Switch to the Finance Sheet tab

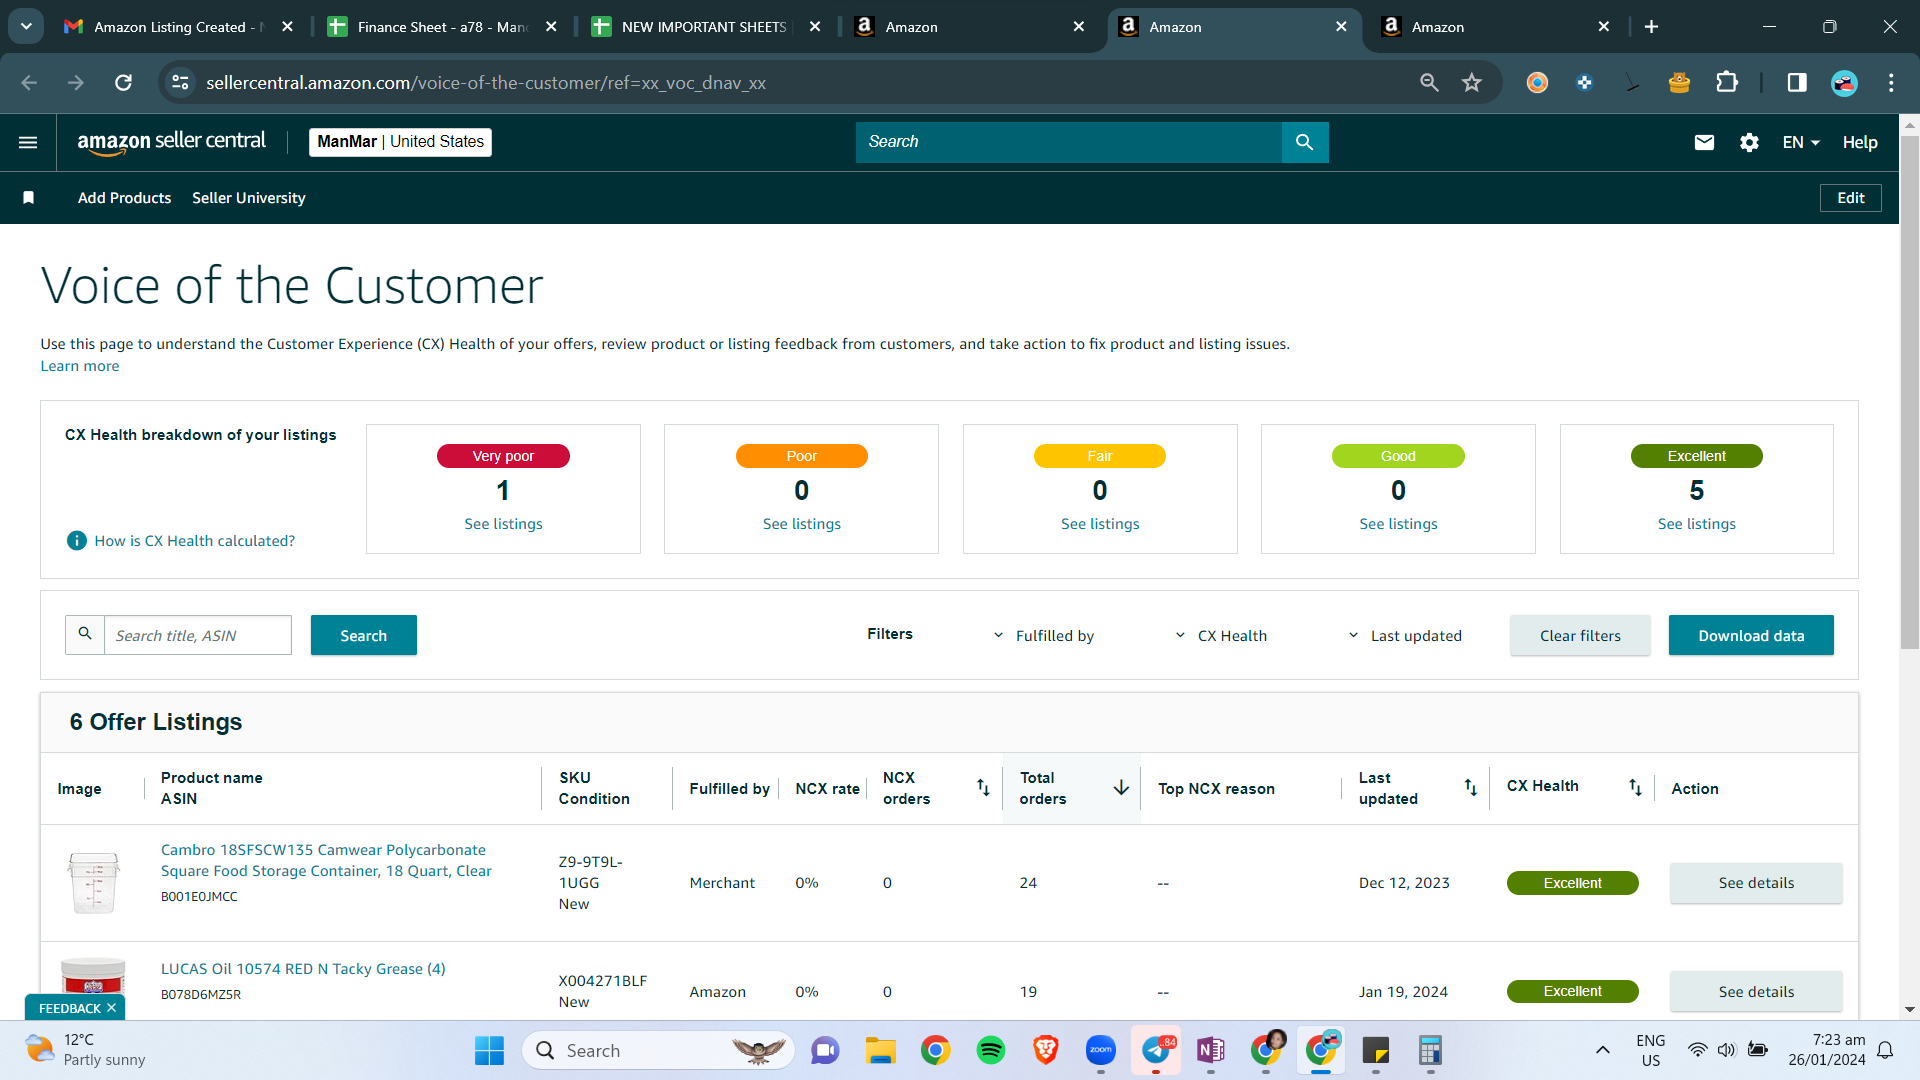pos(442,27)
